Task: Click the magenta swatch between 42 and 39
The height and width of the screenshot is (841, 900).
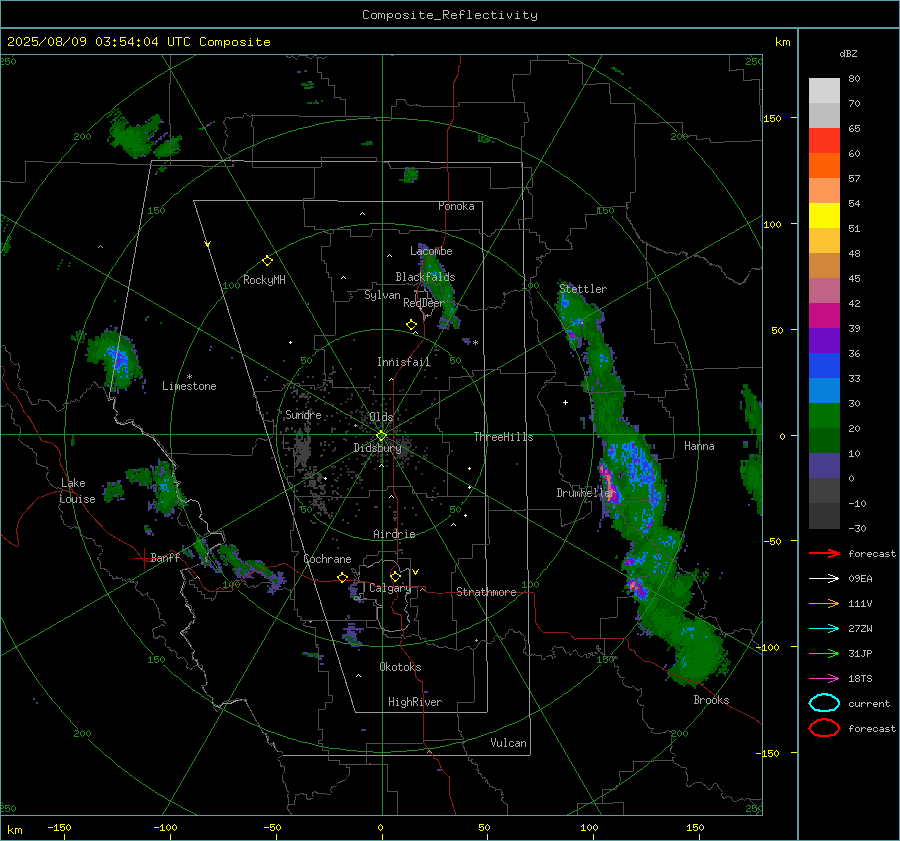Action: 824,316
